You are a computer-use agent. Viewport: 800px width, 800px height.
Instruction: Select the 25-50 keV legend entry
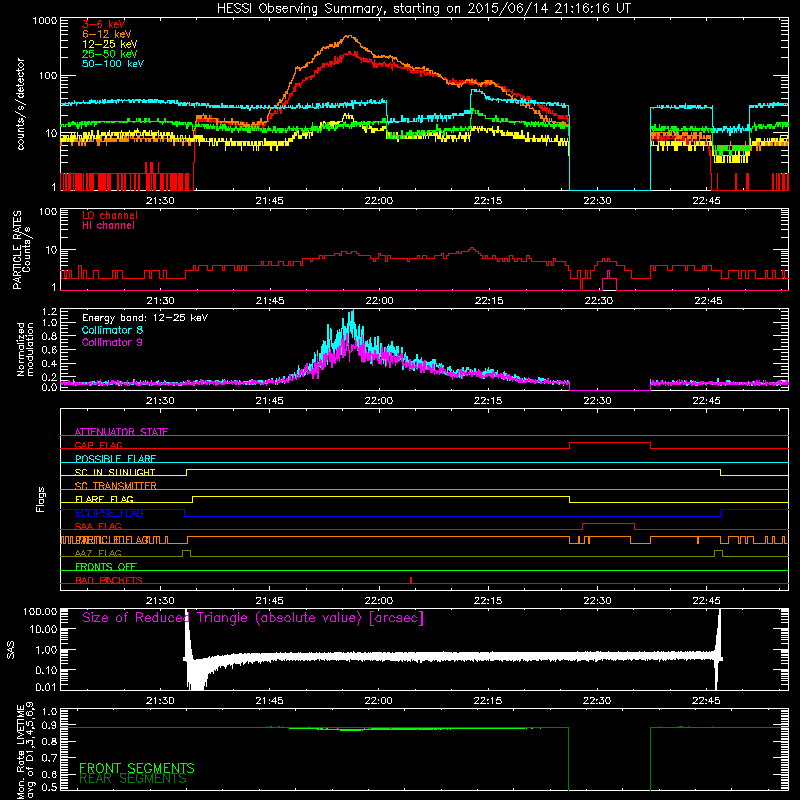point(109,54)
